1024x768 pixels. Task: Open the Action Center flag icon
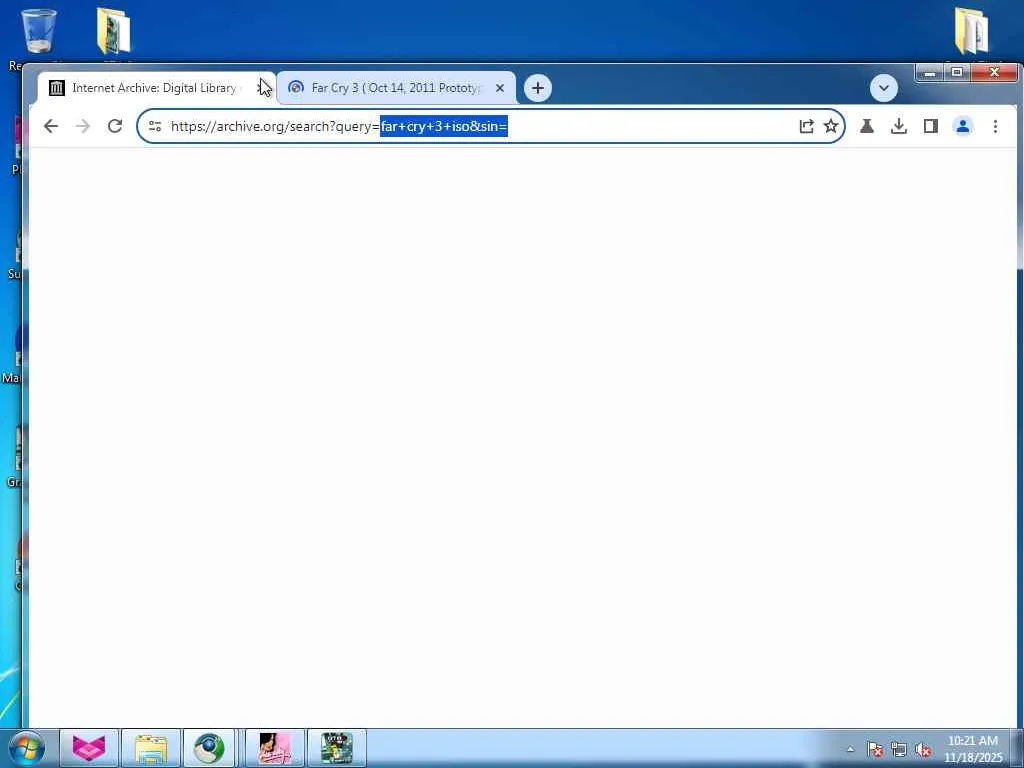click(x=875, y=749)
